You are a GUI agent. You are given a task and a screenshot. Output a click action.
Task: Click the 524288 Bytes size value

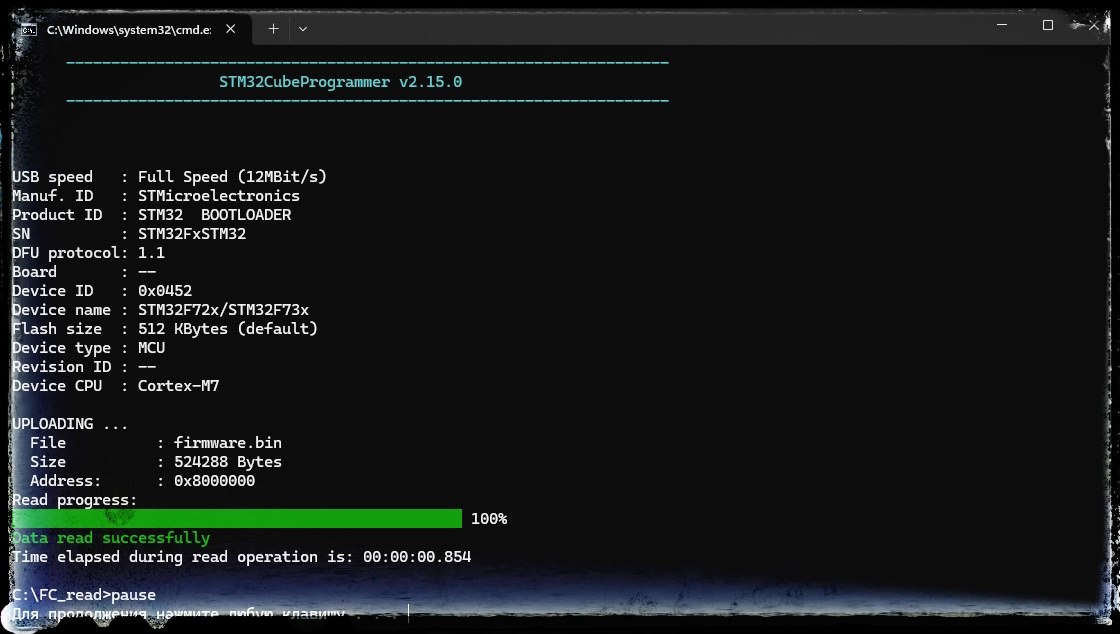[x=228, y=462]
